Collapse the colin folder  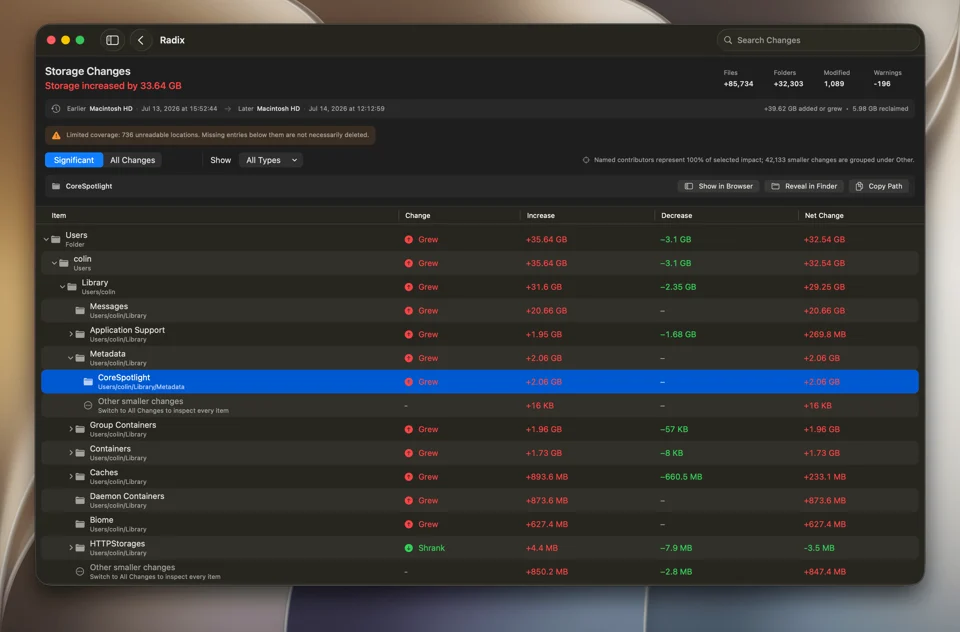pyautogui.click(x=54, y=263)
